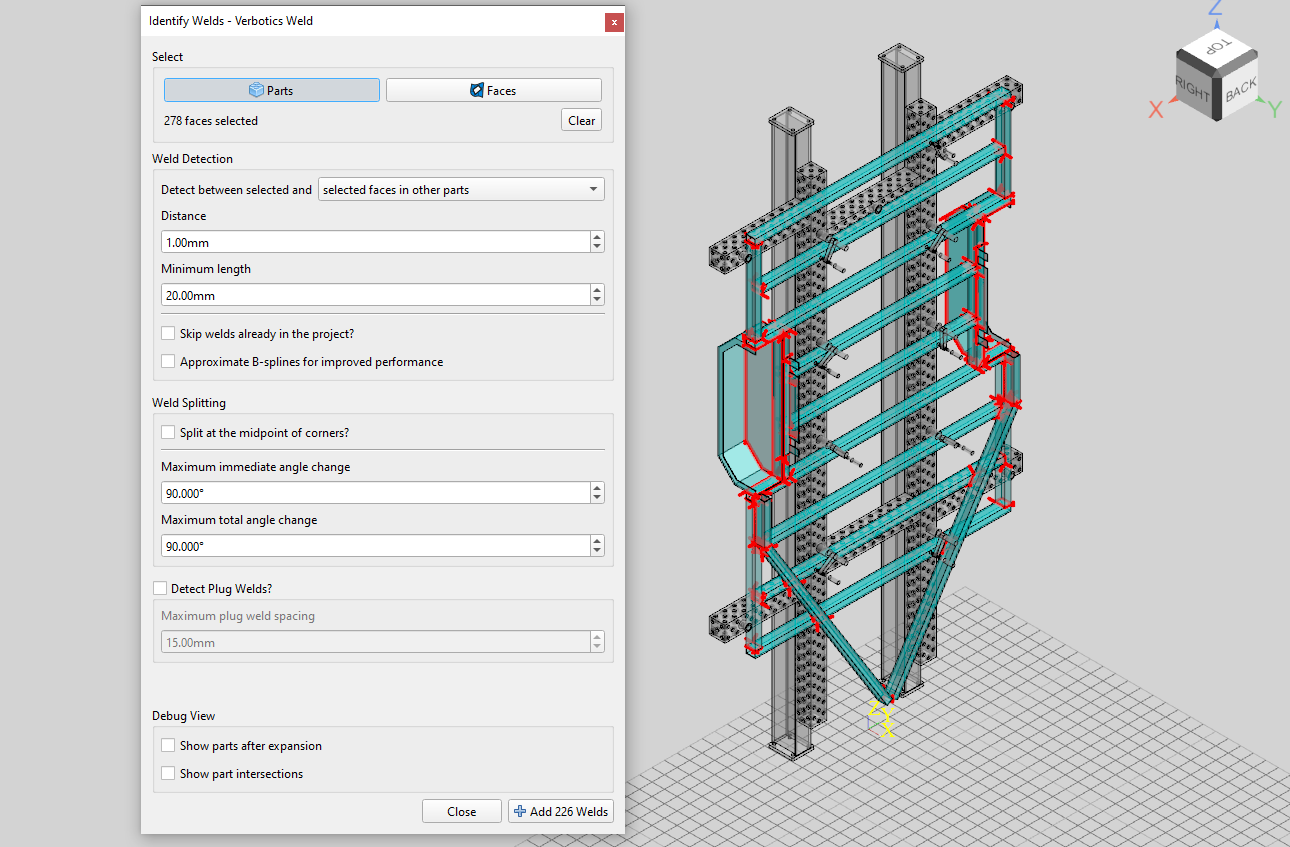The image size is (1290, 847).
Task: Add the 226 detected welds
Action: [561, 811]
